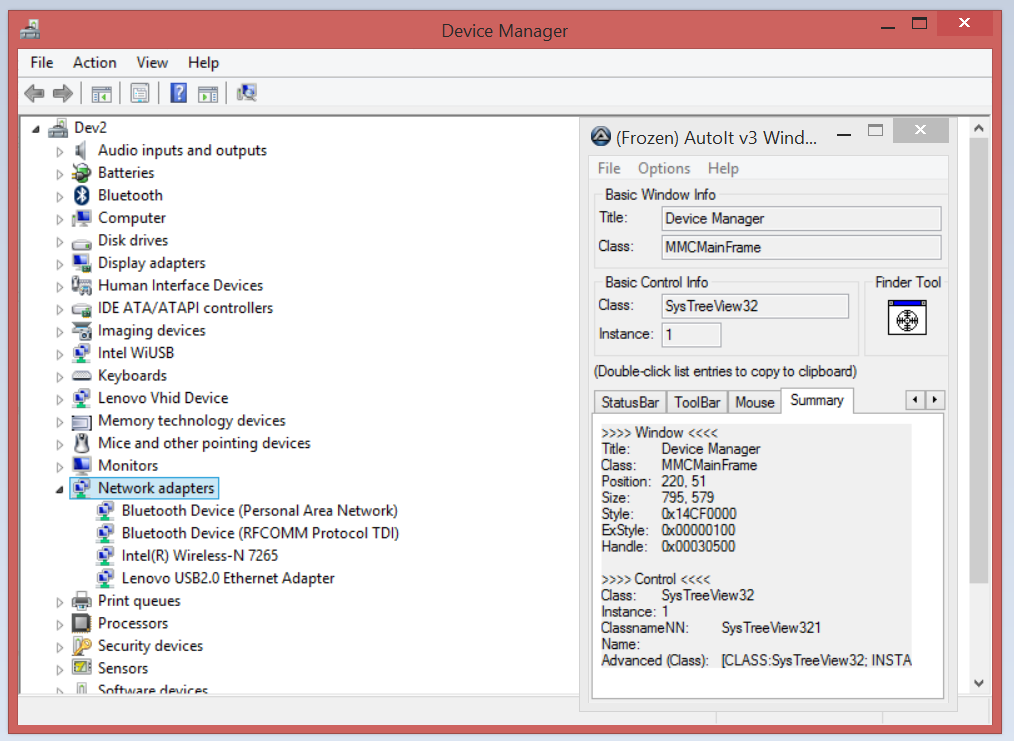The width and height of the screenshot is (1014, 741).
Task: Switch to the Mouse tab
Action: tap(755, 402)
